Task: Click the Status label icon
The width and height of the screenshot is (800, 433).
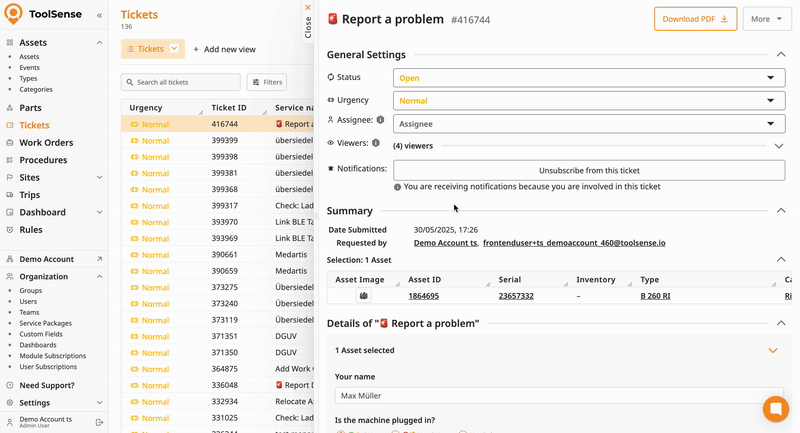Action: 331,77
